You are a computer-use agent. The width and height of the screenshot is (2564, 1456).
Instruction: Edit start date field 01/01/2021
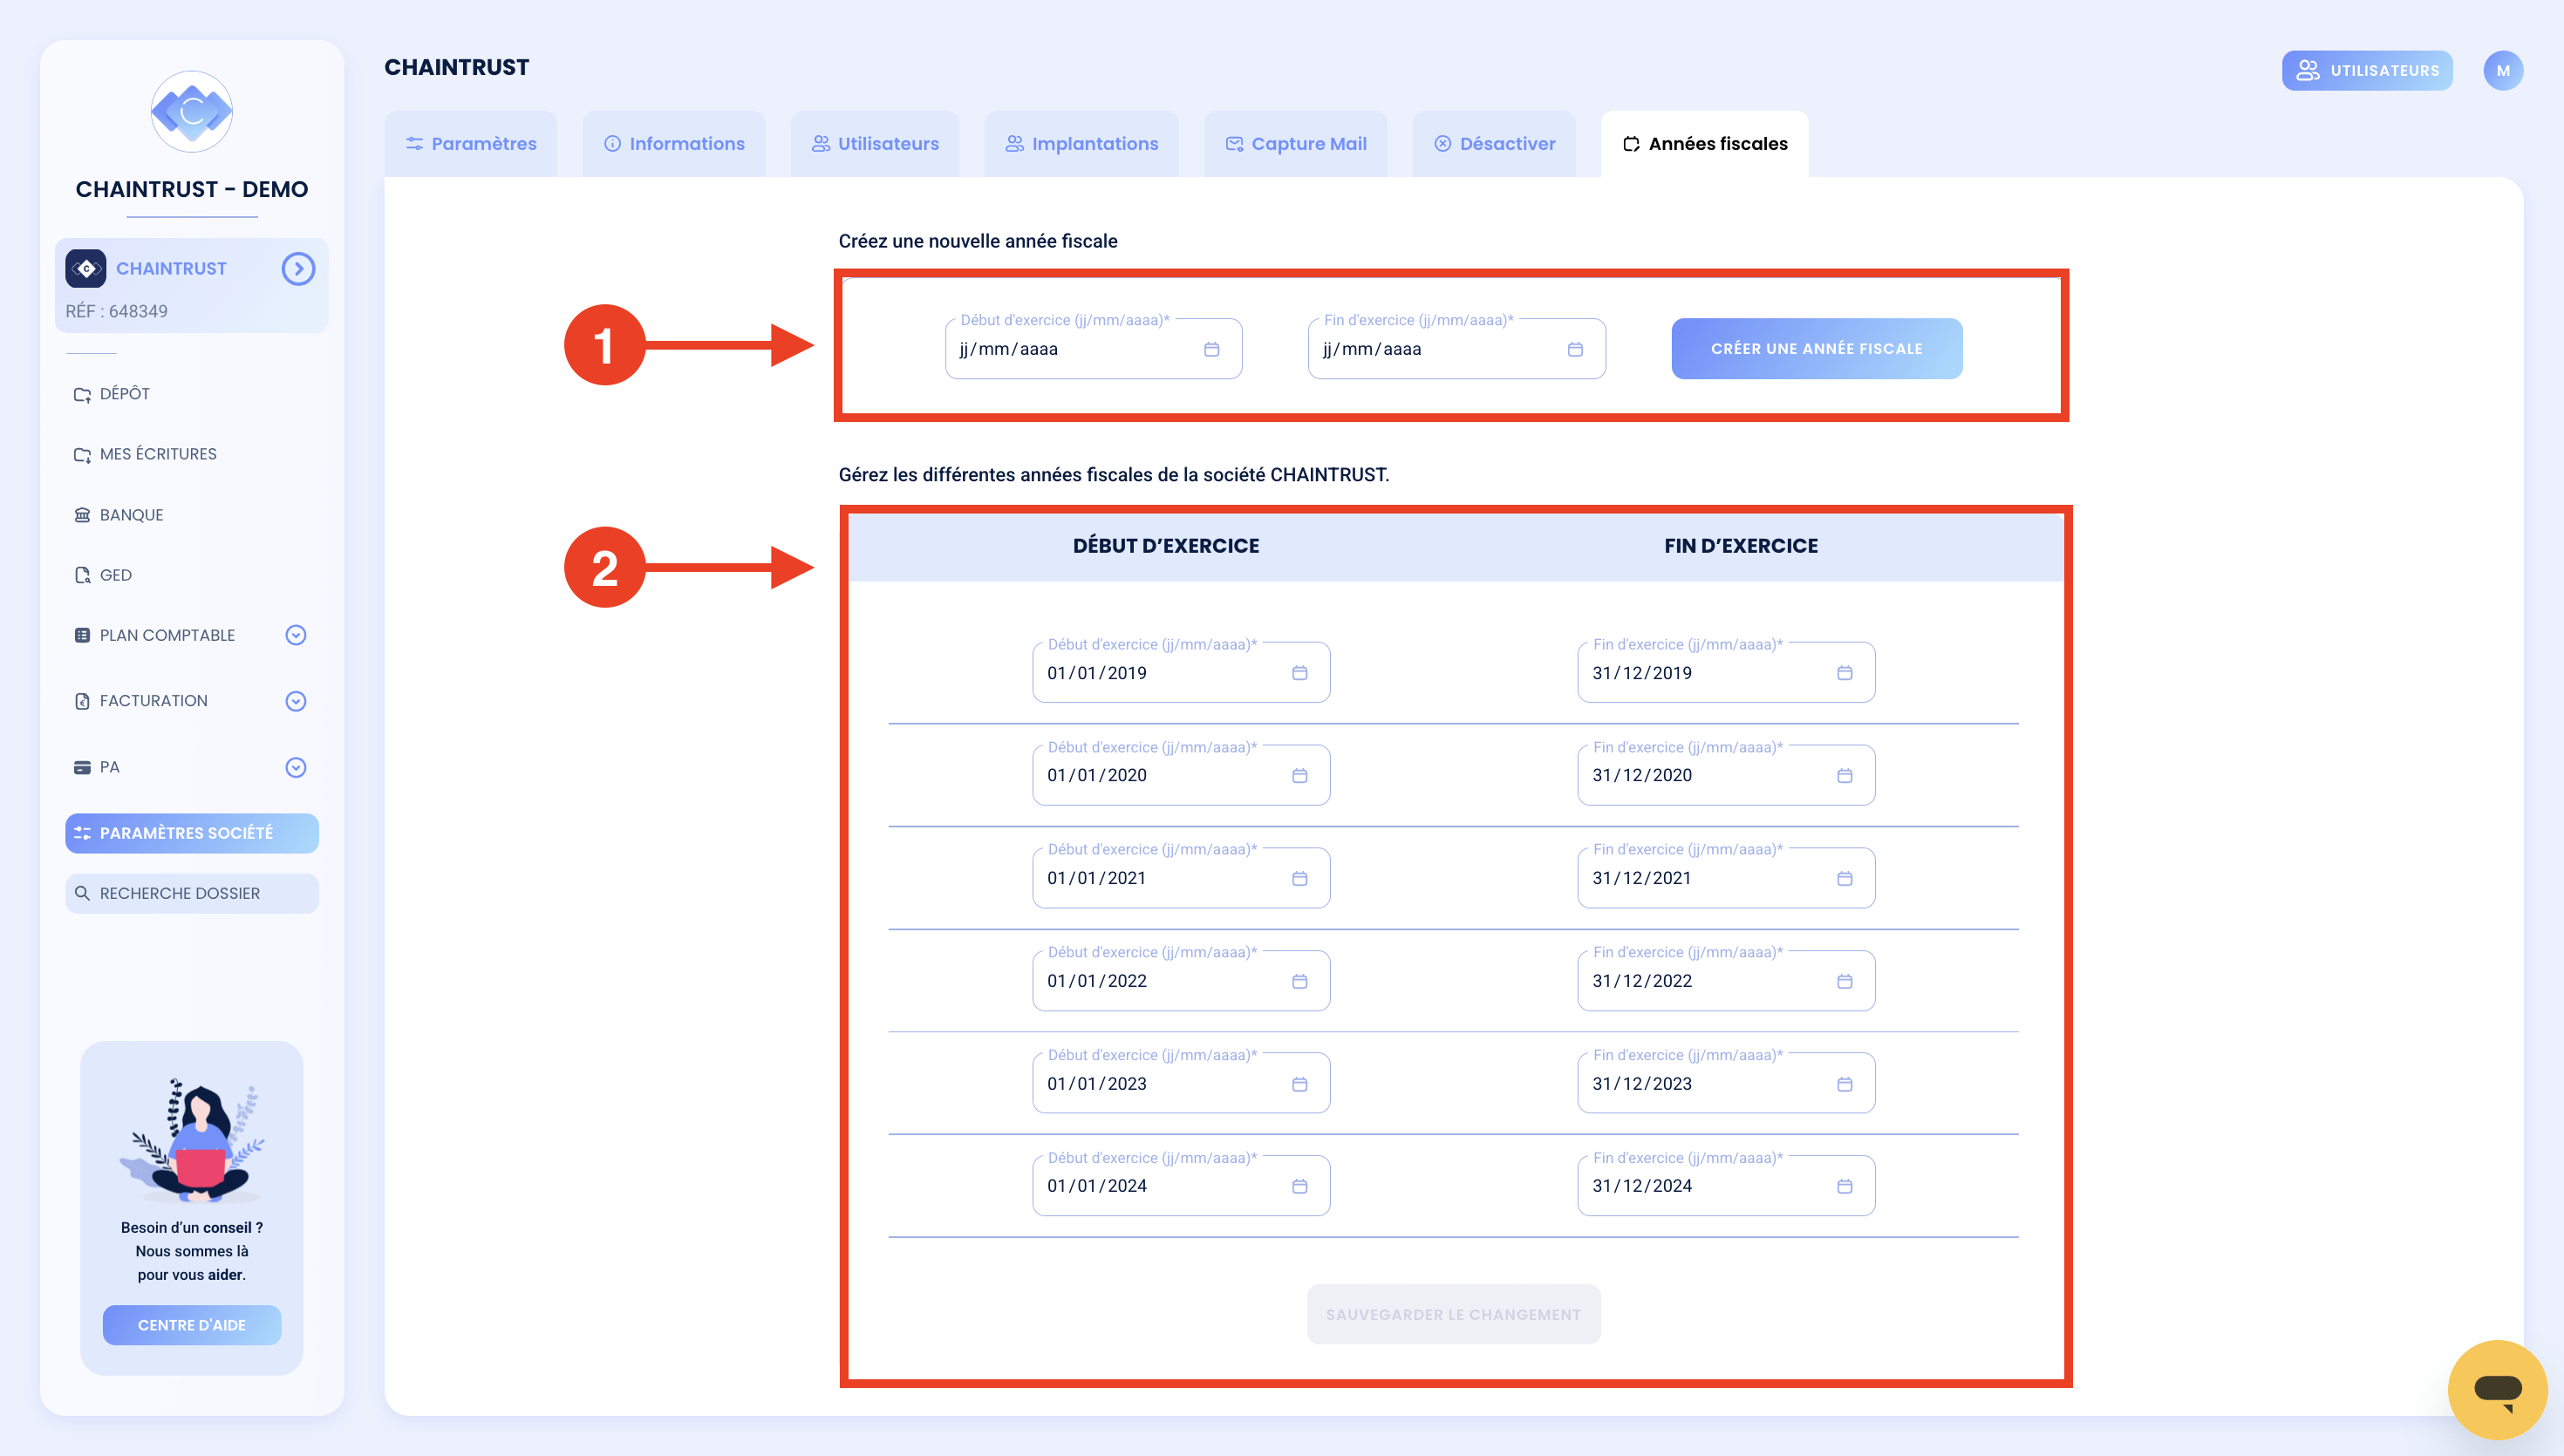1181,878
